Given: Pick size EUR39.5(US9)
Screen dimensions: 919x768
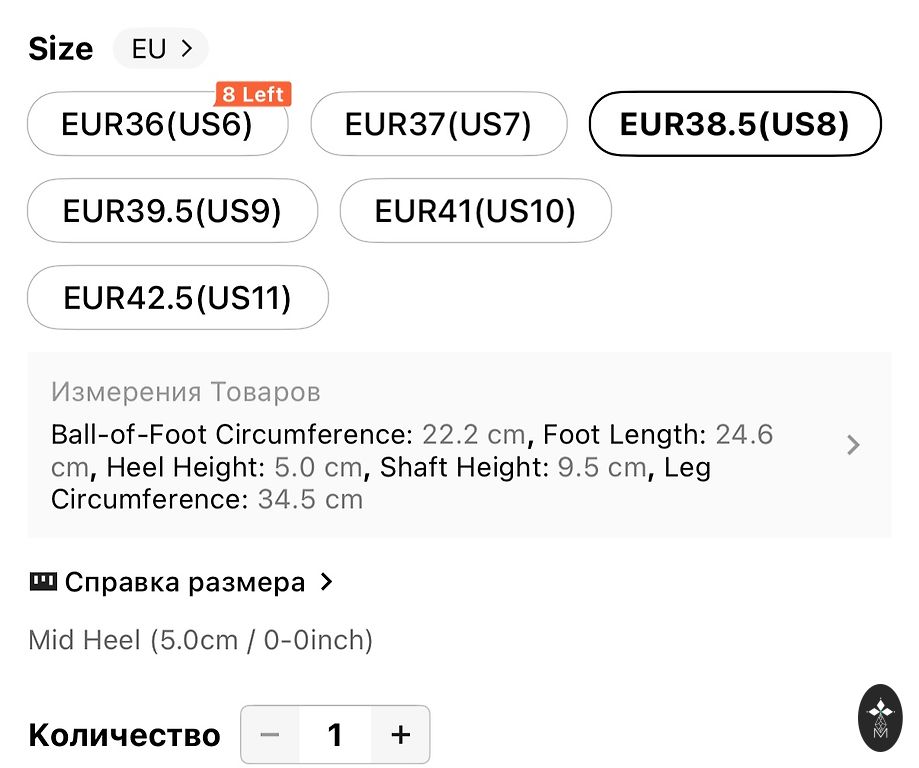Looking at the screenshot, I should (172, 211).
